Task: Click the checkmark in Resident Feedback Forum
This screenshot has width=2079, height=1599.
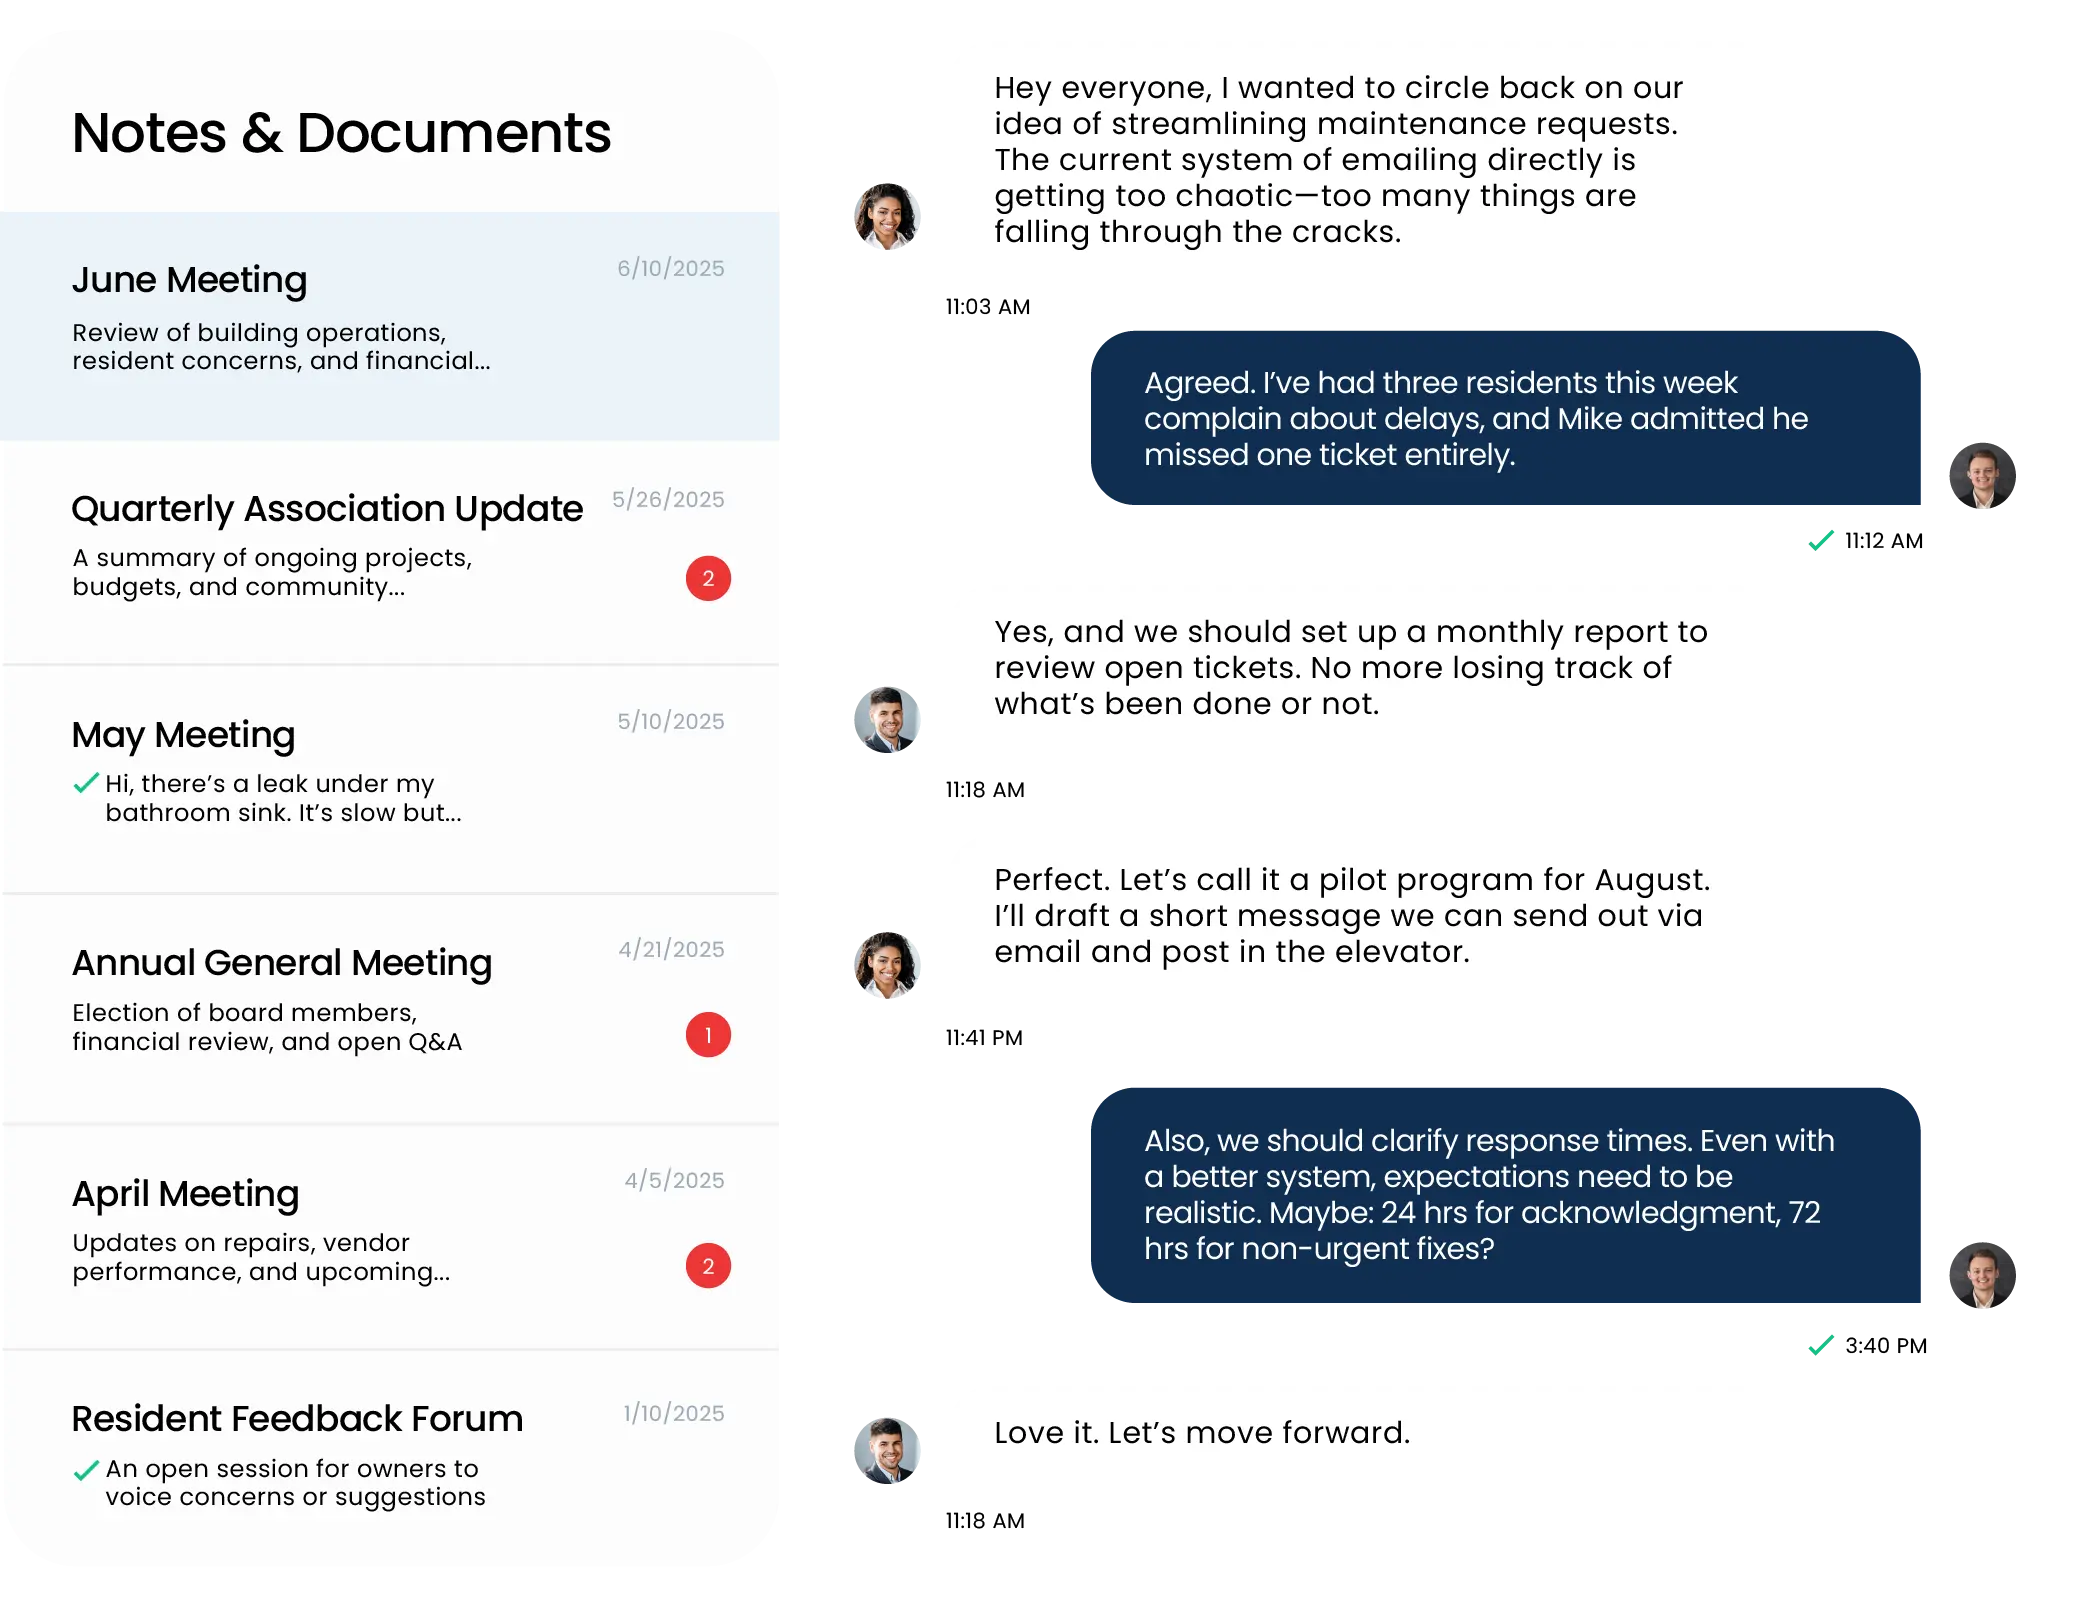Action: click(x=86, y=1470)
